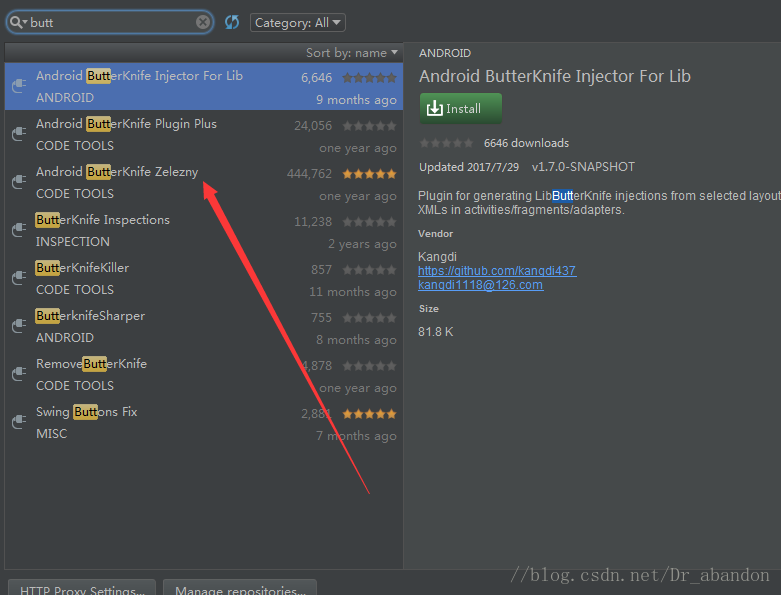Click plug icon beside ButterKnife Zelezny
The width and height of the screenshot is (781, 595).
(19, 182)
